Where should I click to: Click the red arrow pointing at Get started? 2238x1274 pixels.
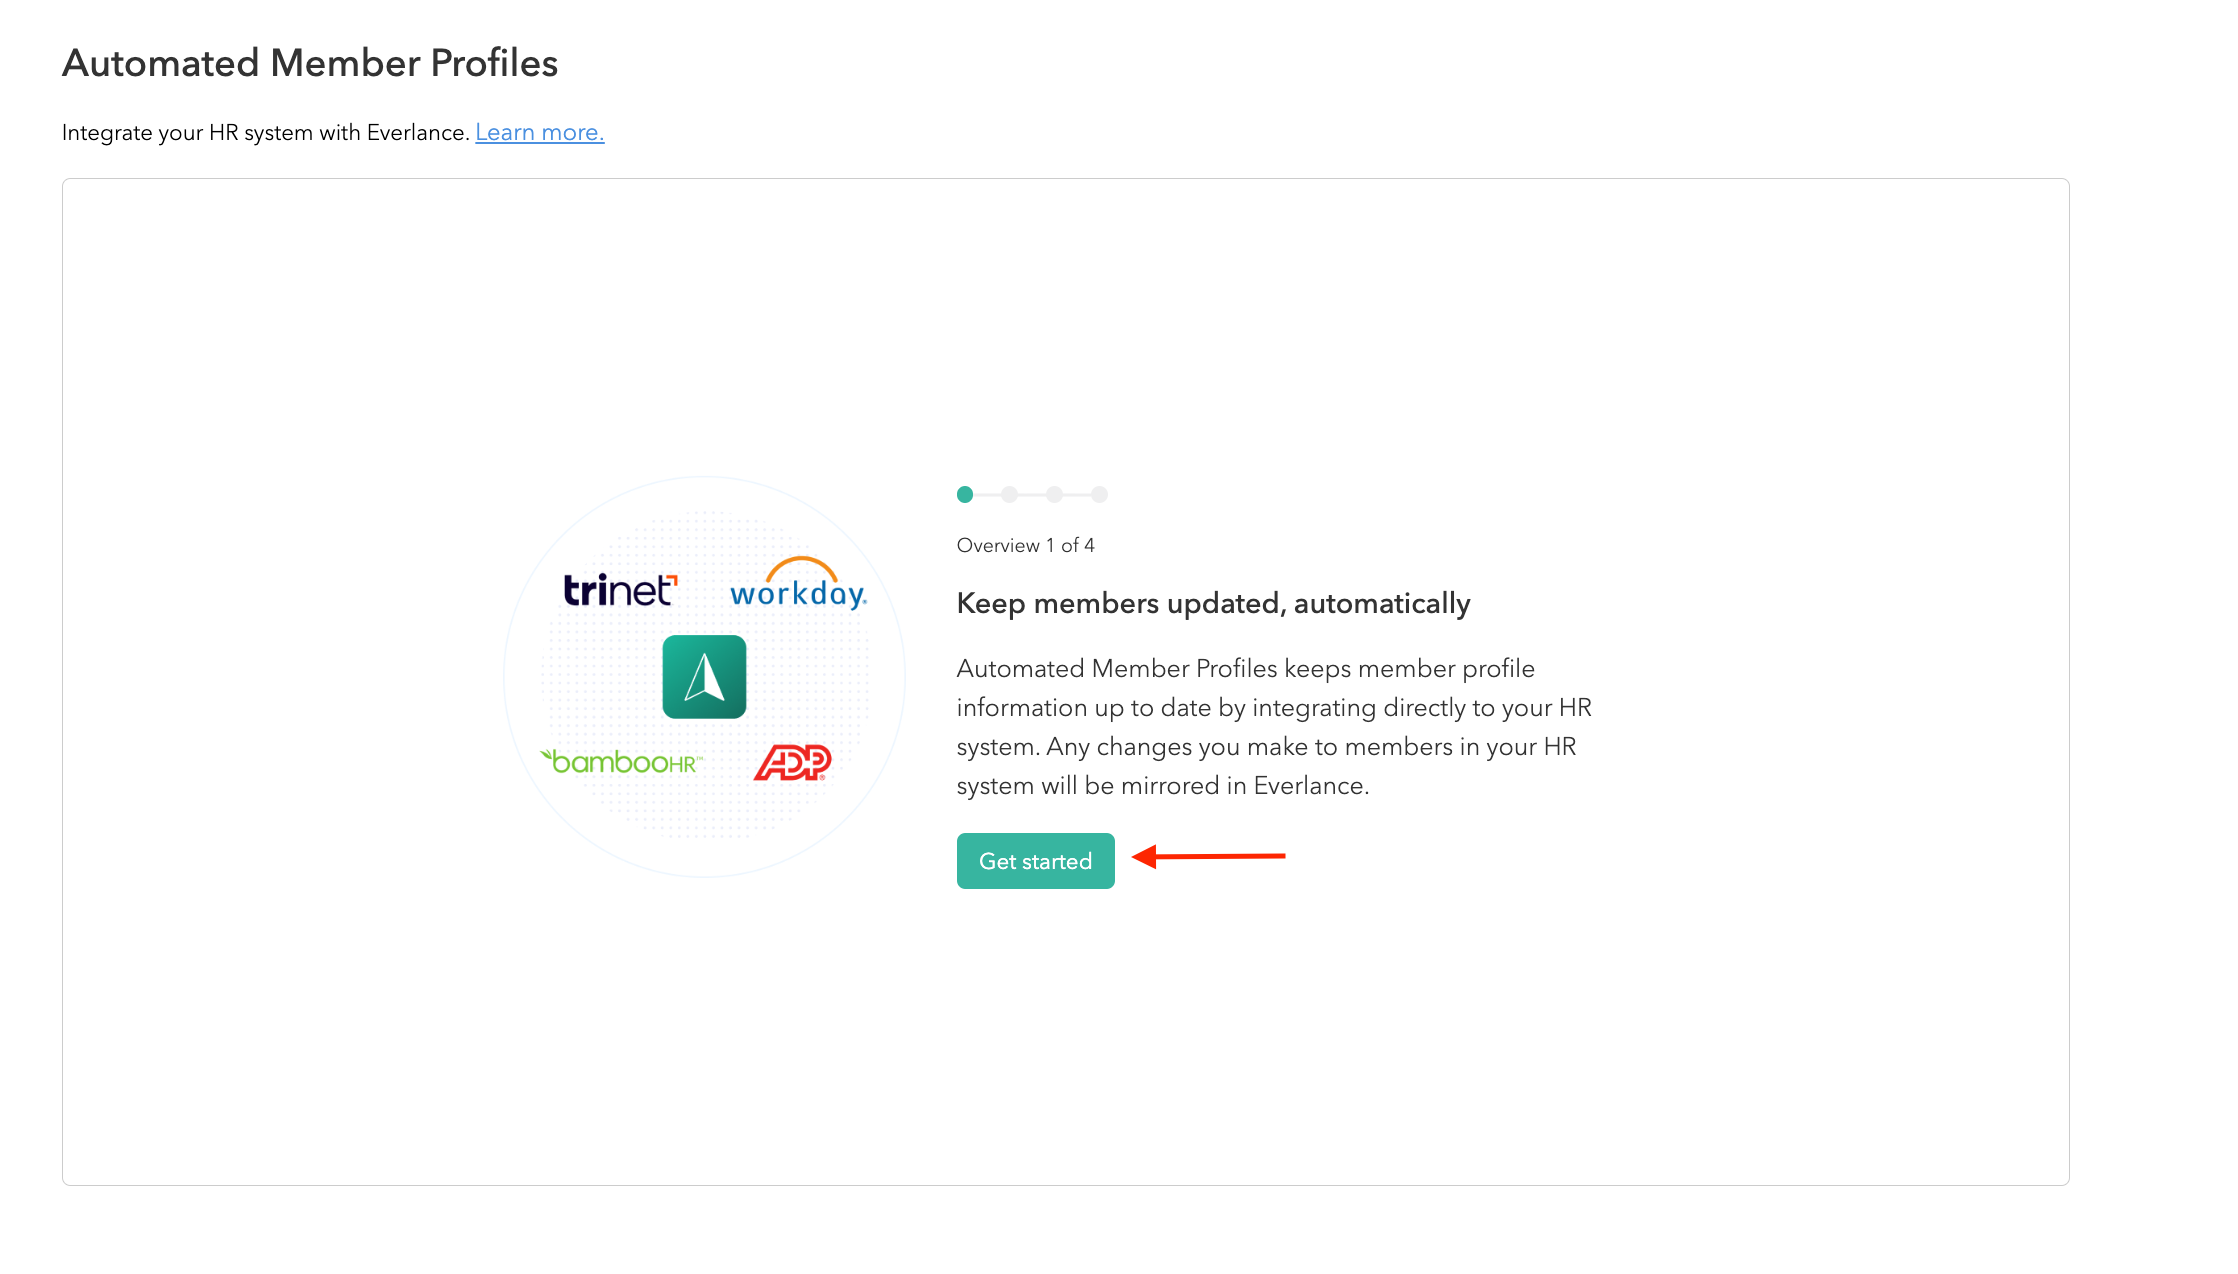click(1208, 856)
